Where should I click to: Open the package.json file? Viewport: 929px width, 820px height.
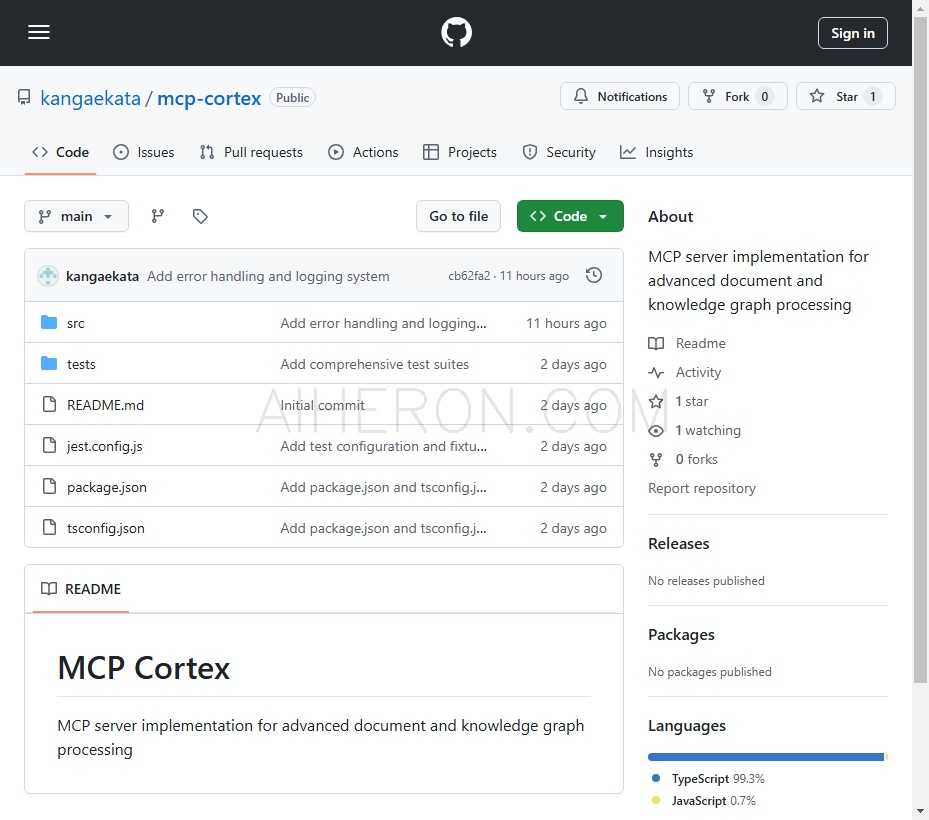tap(107, 487)
